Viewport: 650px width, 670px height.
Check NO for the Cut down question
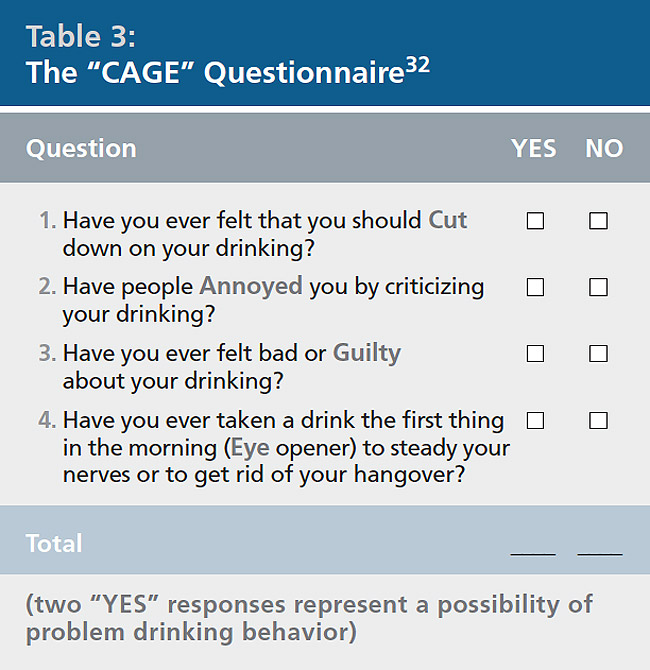598,221
